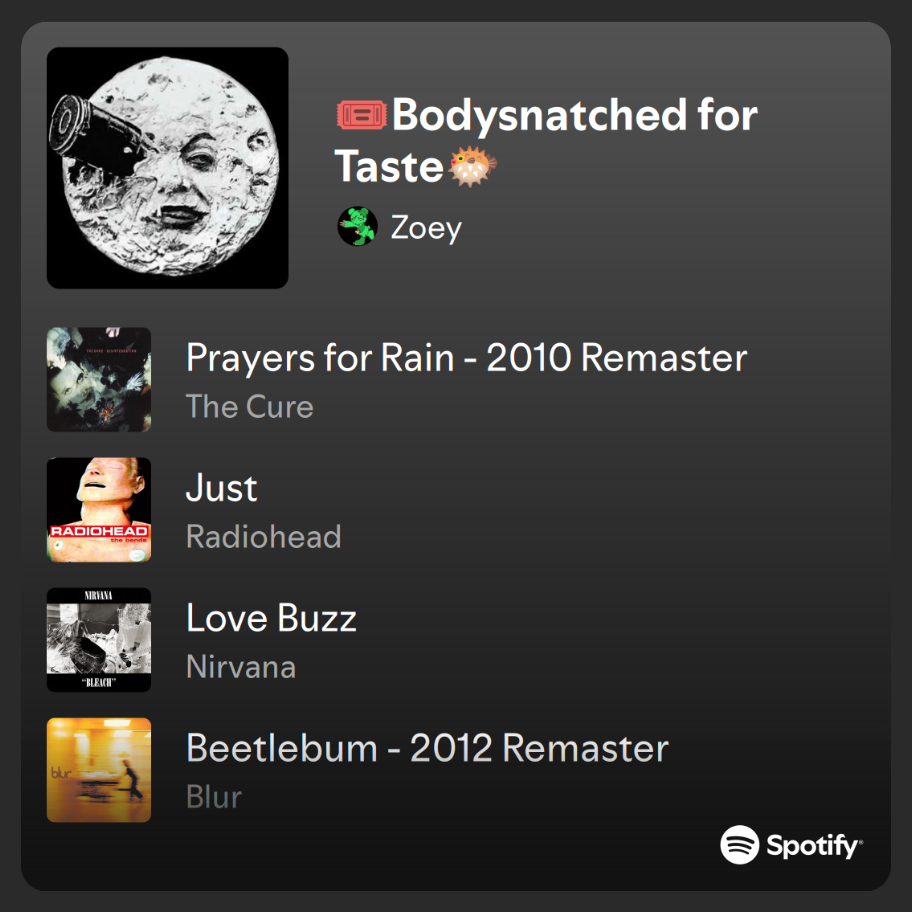This screenshot has height=912, width=912.
Task: Open Zoey's profile name link
Action: tap(426, 228)
